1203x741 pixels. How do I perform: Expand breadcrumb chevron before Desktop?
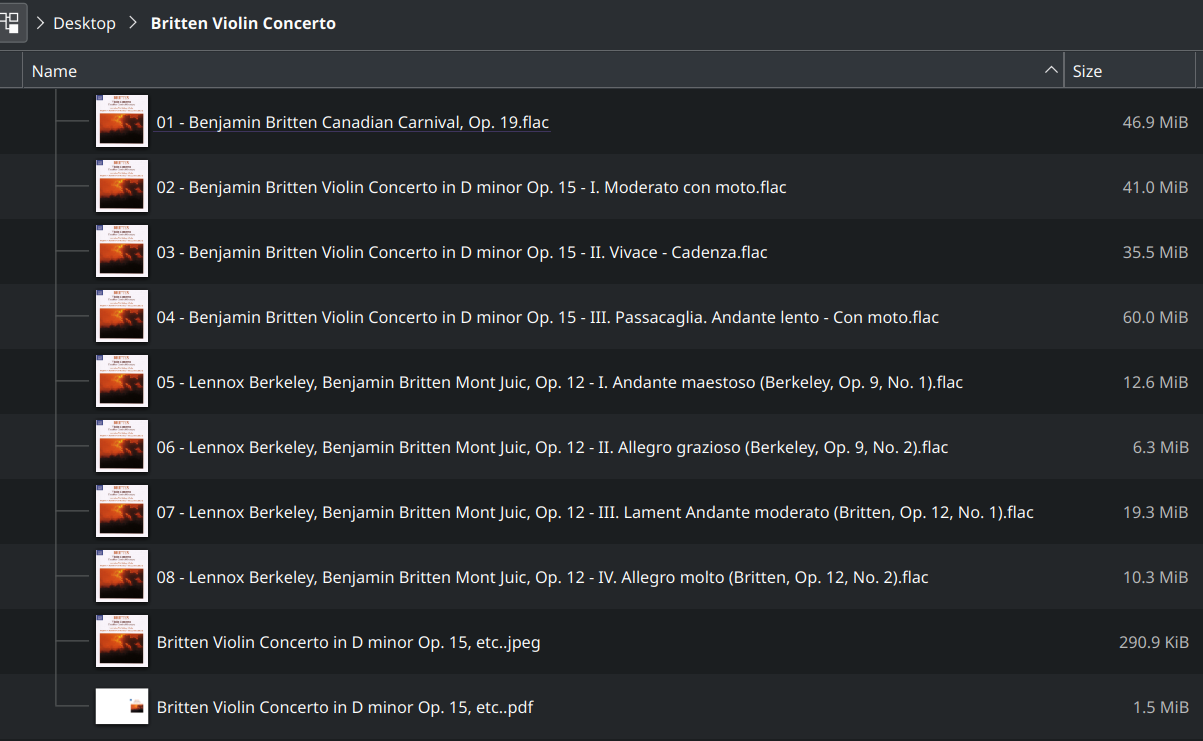pos(39,23)
